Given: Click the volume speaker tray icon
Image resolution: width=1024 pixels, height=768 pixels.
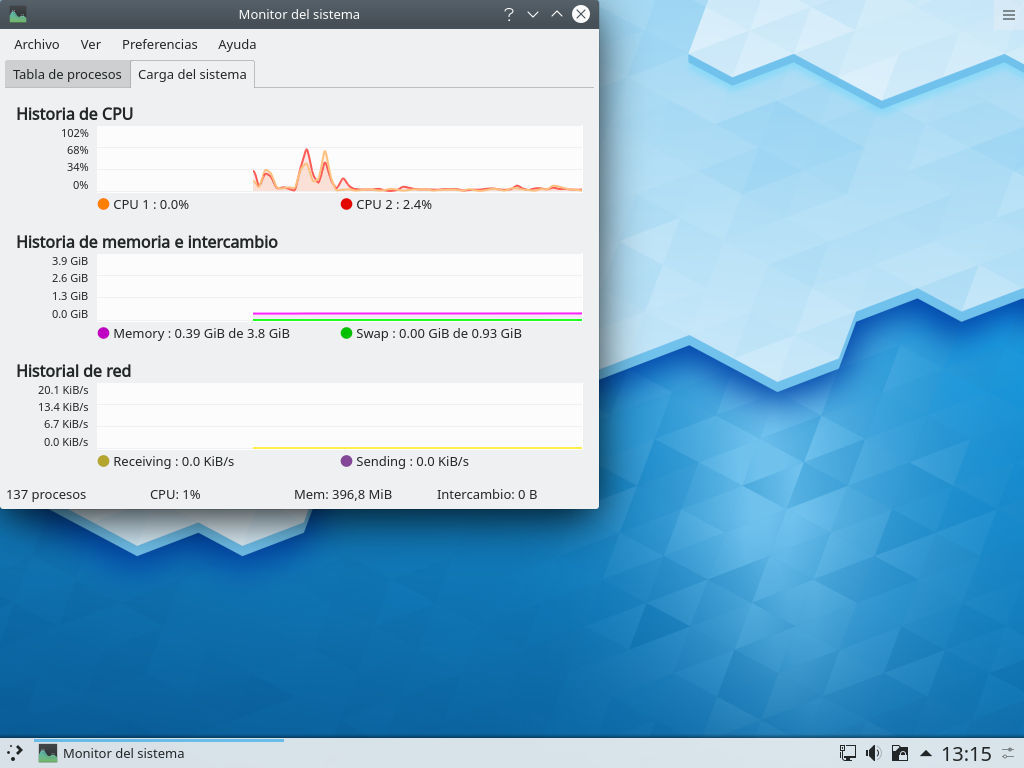Looking at the screenshot, I should click(x=873, y=753).
